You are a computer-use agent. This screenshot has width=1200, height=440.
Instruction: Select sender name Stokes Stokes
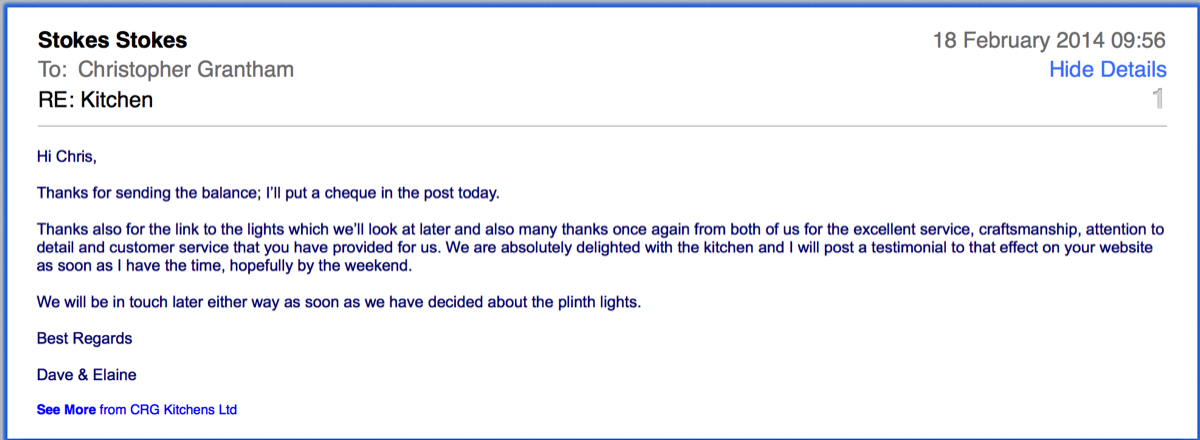112,41
